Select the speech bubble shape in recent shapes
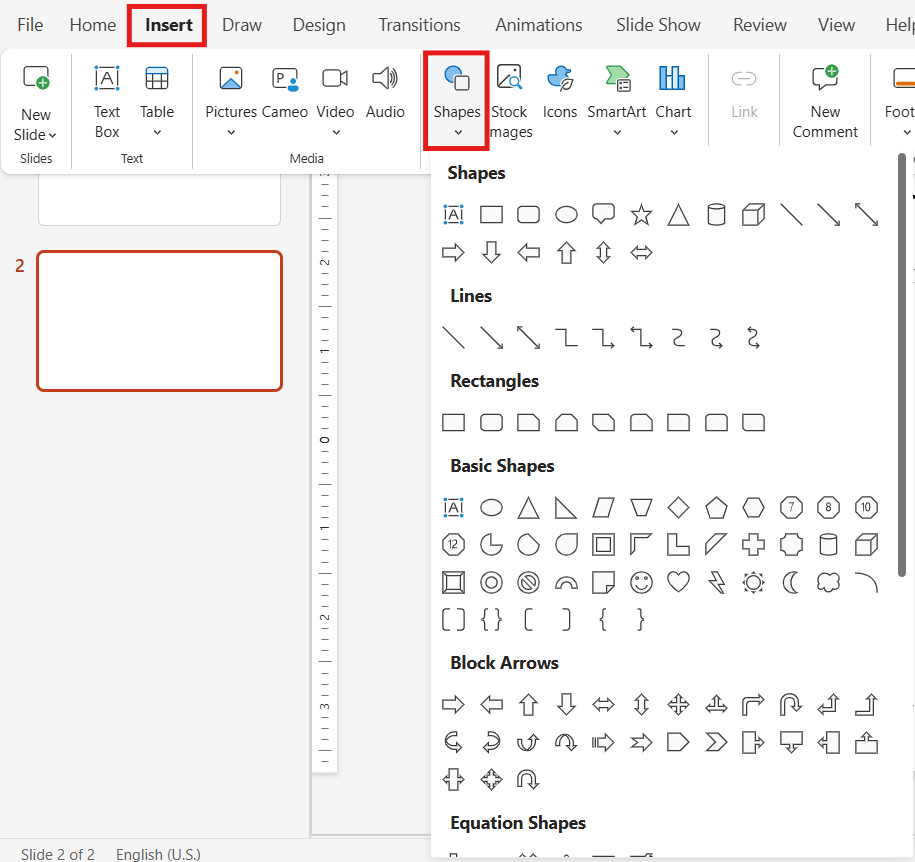The height and width of the screenshot is (862, 915). [603, 214]
